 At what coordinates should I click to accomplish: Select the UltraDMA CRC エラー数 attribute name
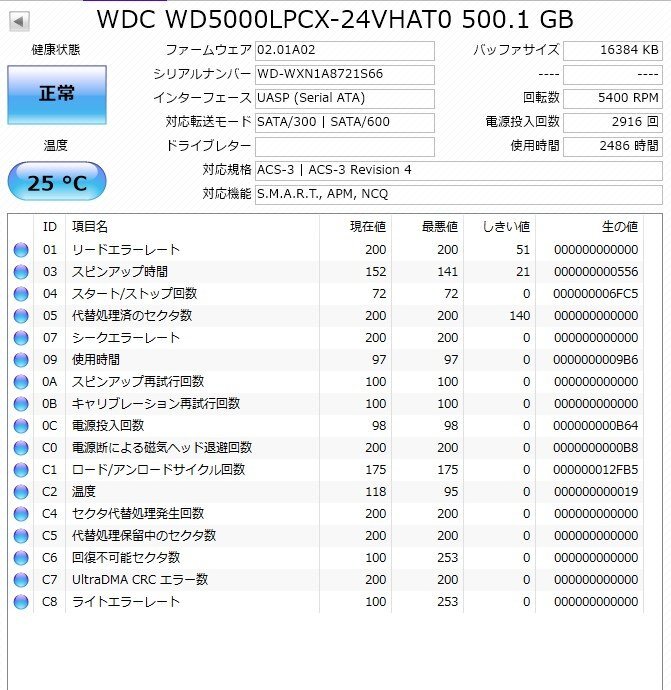(x=140, y=580)
